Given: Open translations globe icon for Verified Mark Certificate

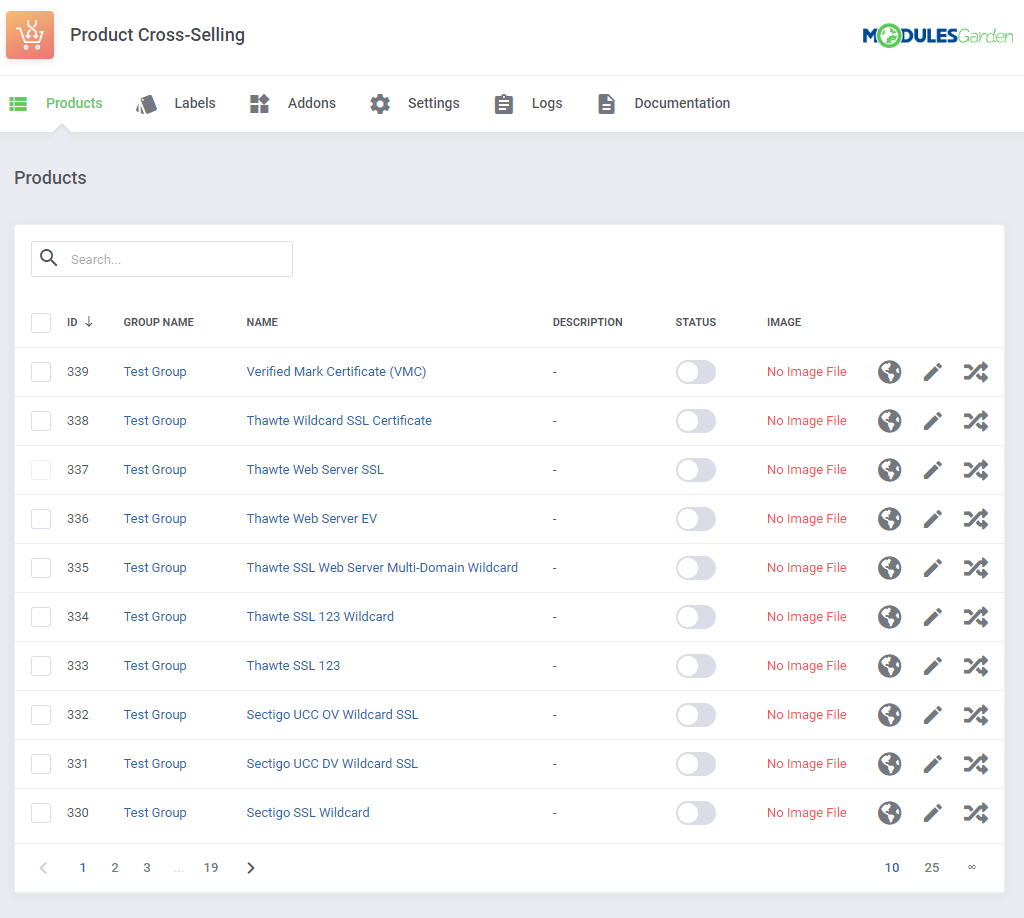Looking at the screenshot, I should point(889,372).
